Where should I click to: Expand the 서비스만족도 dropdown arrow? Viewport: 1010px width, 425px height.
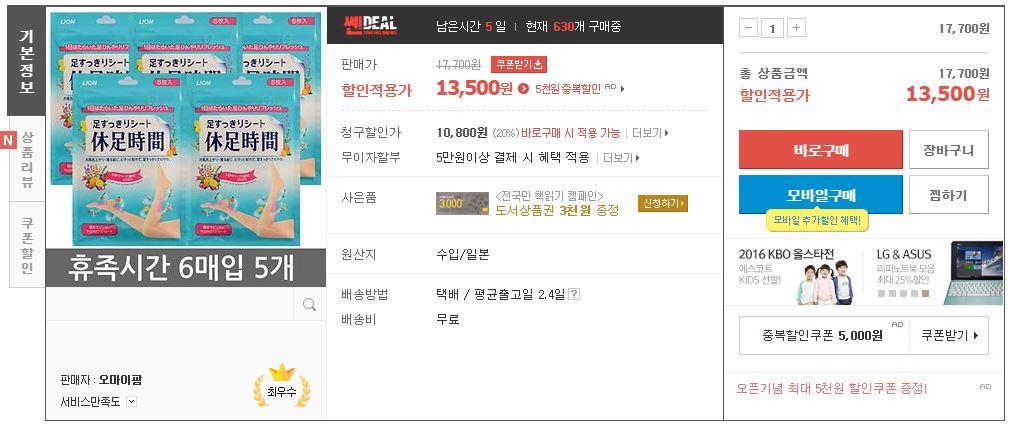pyautogui.click(x=131, y=402)
